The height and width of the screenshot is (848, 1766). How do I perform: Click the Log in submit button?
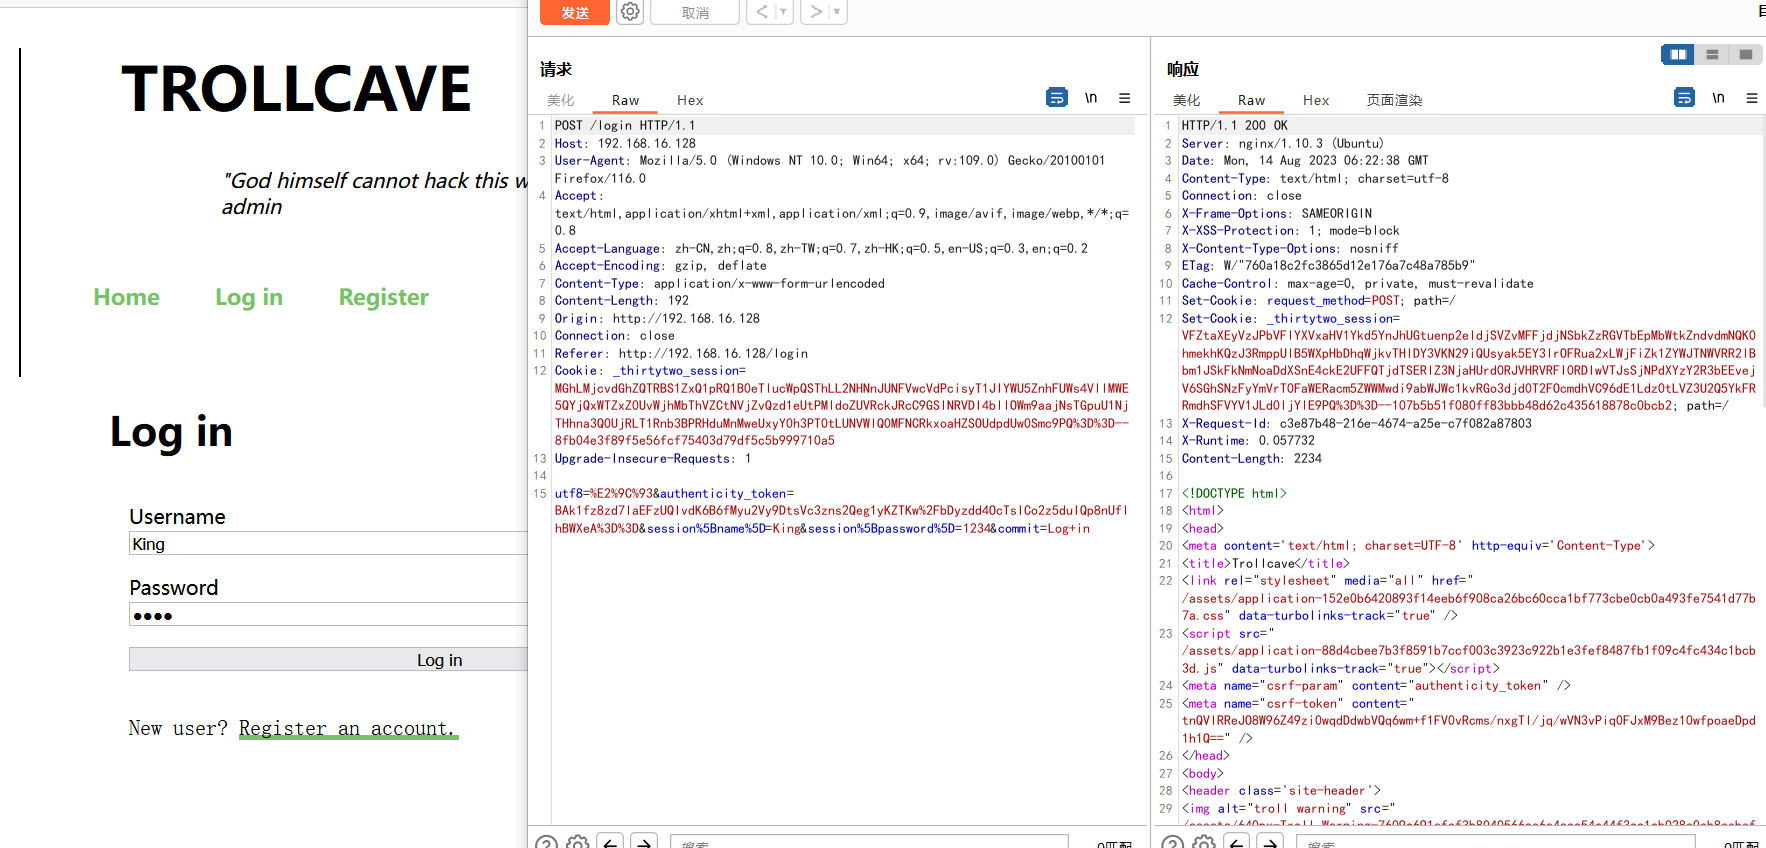pyautogui.click(x=328, y=660)
